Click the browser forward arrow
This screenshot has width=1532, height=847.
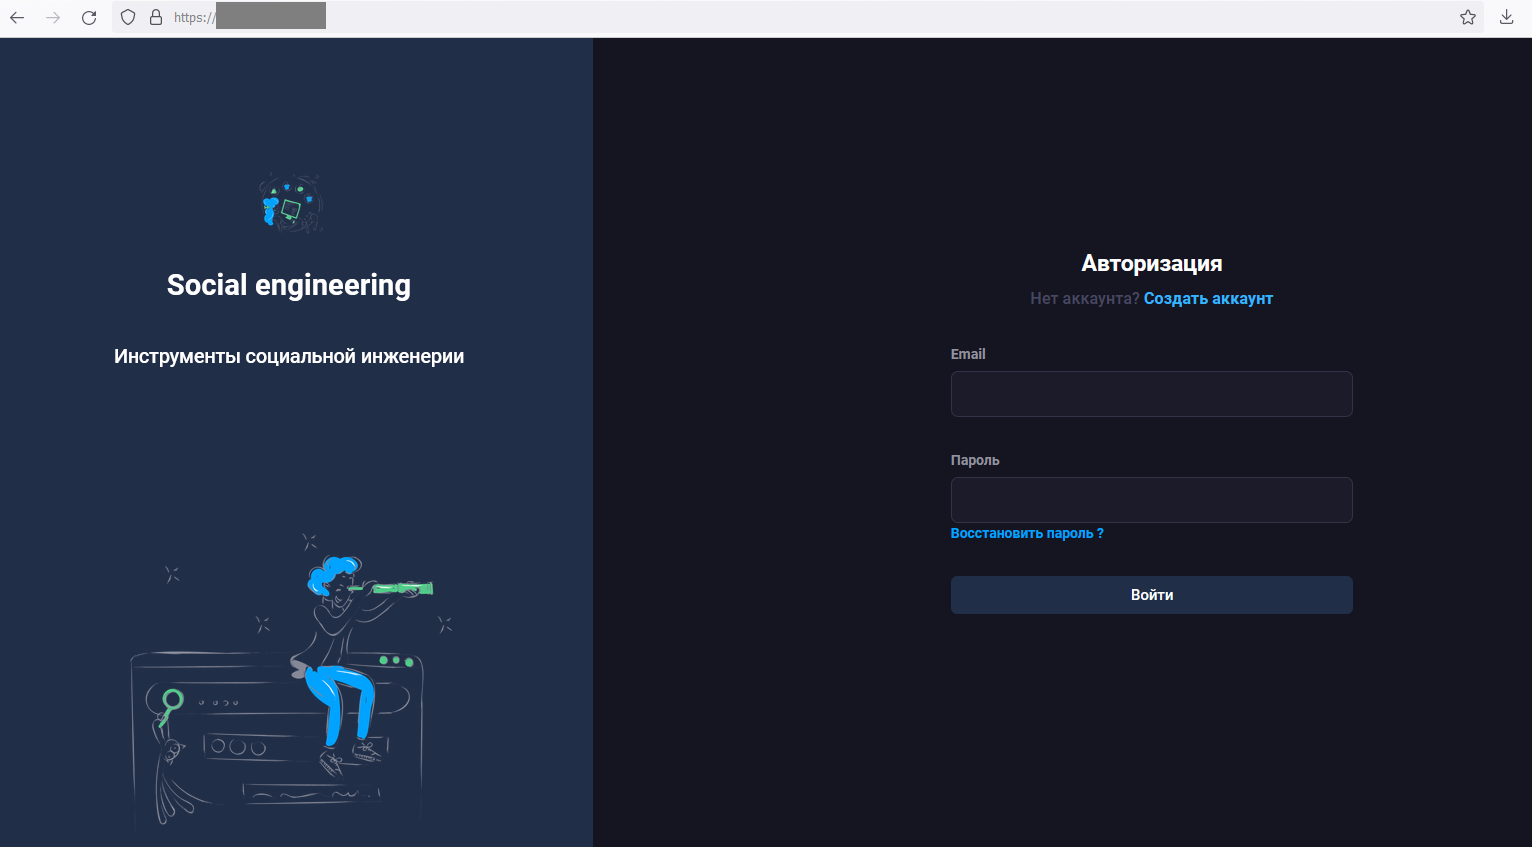(53, 17)
